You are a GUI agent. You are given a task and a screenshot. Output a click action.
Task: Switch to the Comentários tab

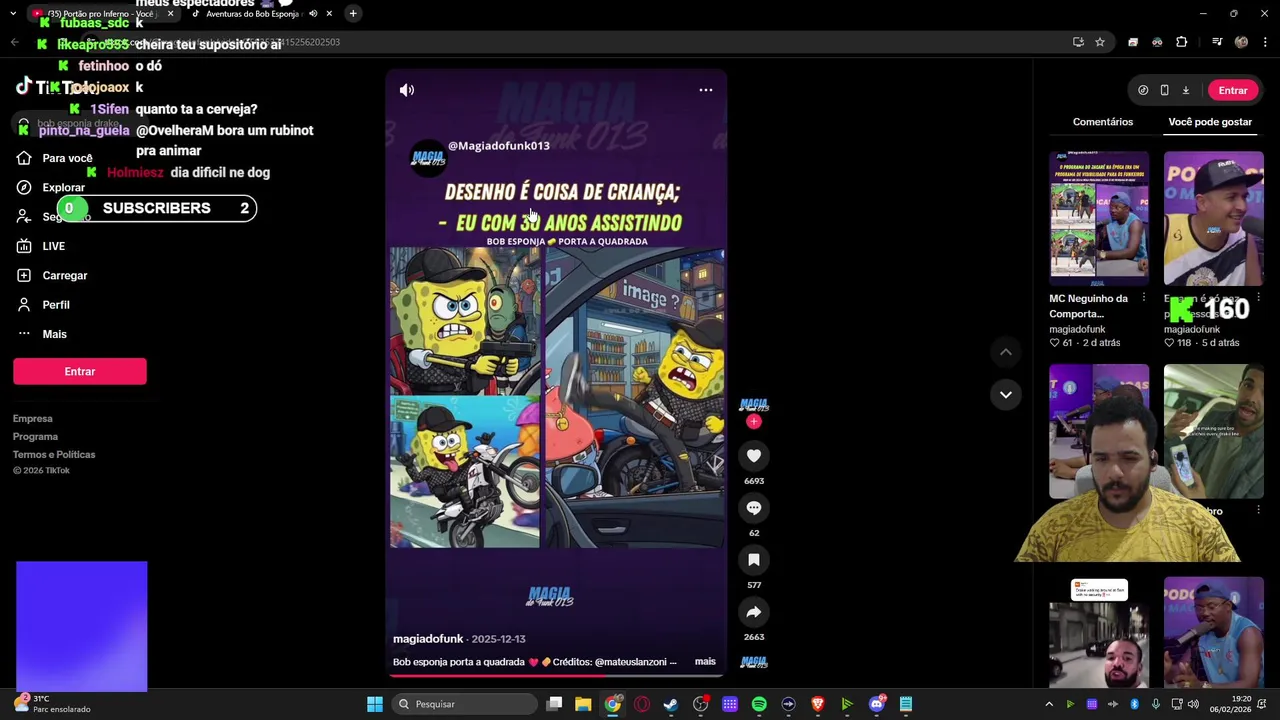(1103, 122)
